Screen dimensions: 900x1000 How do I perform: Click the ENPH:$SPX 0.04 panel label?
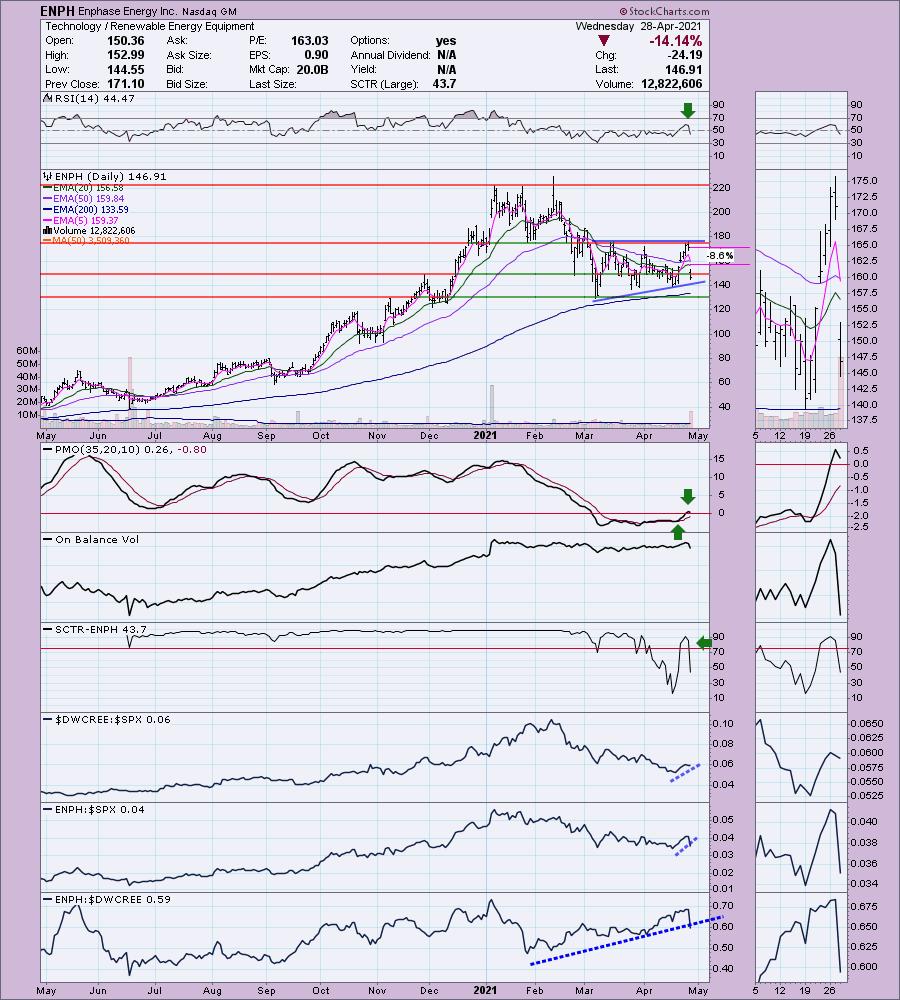point(100,810)
